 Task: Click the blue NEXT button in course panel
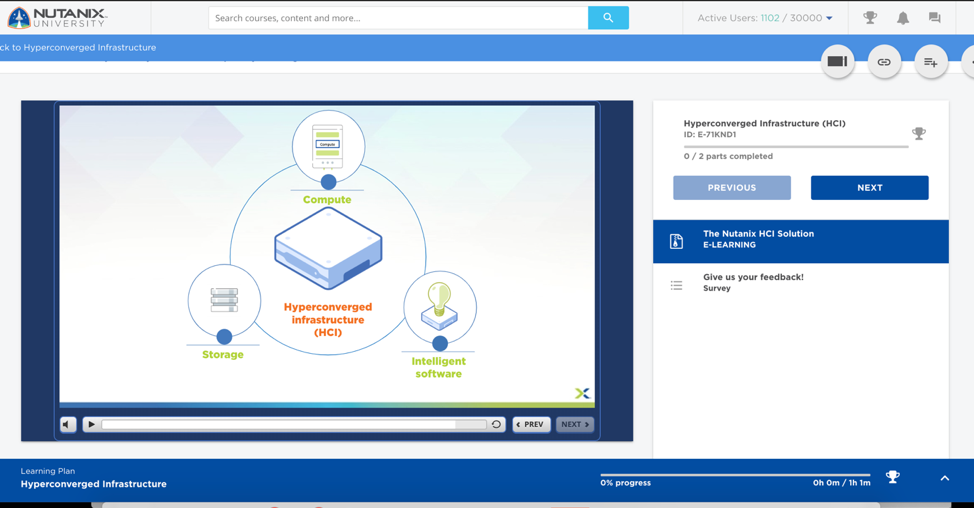pos(870,188)
